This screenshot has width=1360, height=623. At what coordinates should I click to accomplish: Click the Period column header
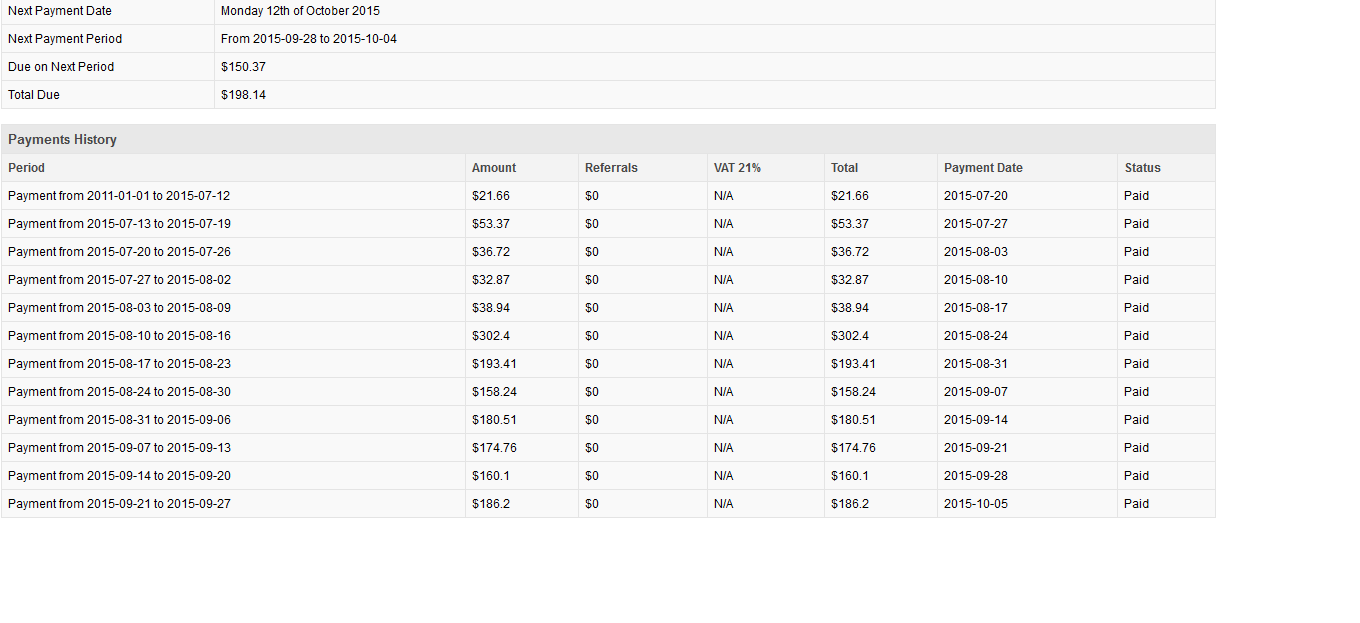click(27, 168)
